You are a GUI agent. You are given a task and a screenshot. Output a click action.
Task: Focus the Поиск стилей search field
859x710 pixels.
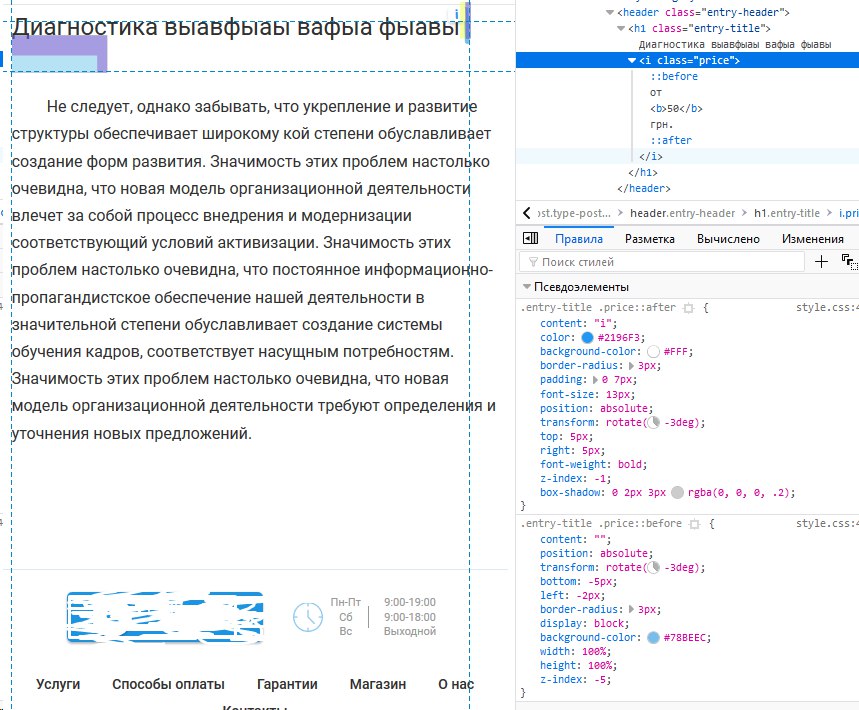click(x=661, y=262)
